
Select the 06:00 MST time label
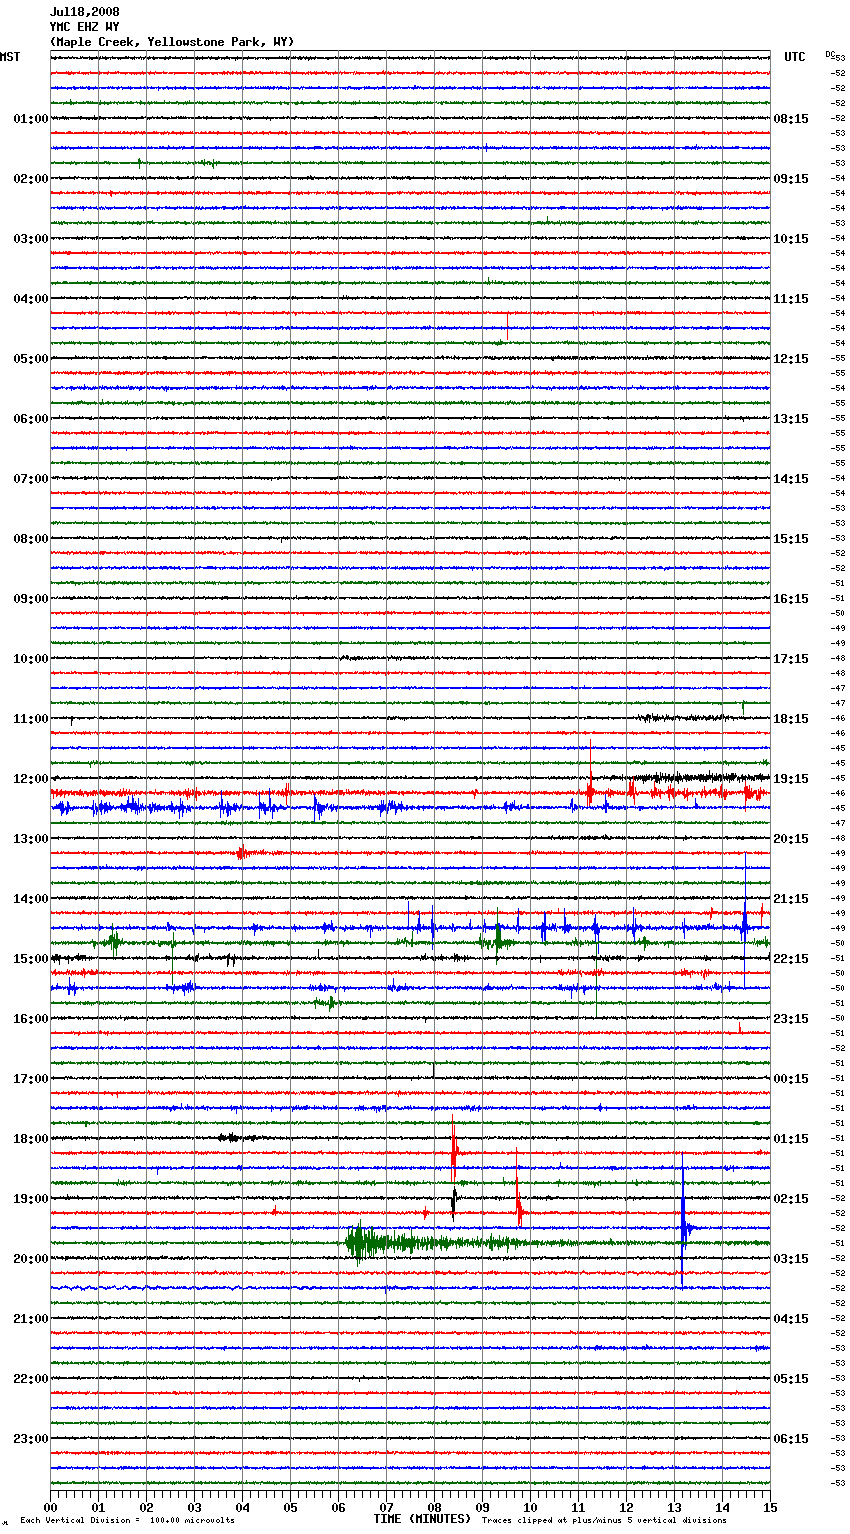tap(31, 419)
